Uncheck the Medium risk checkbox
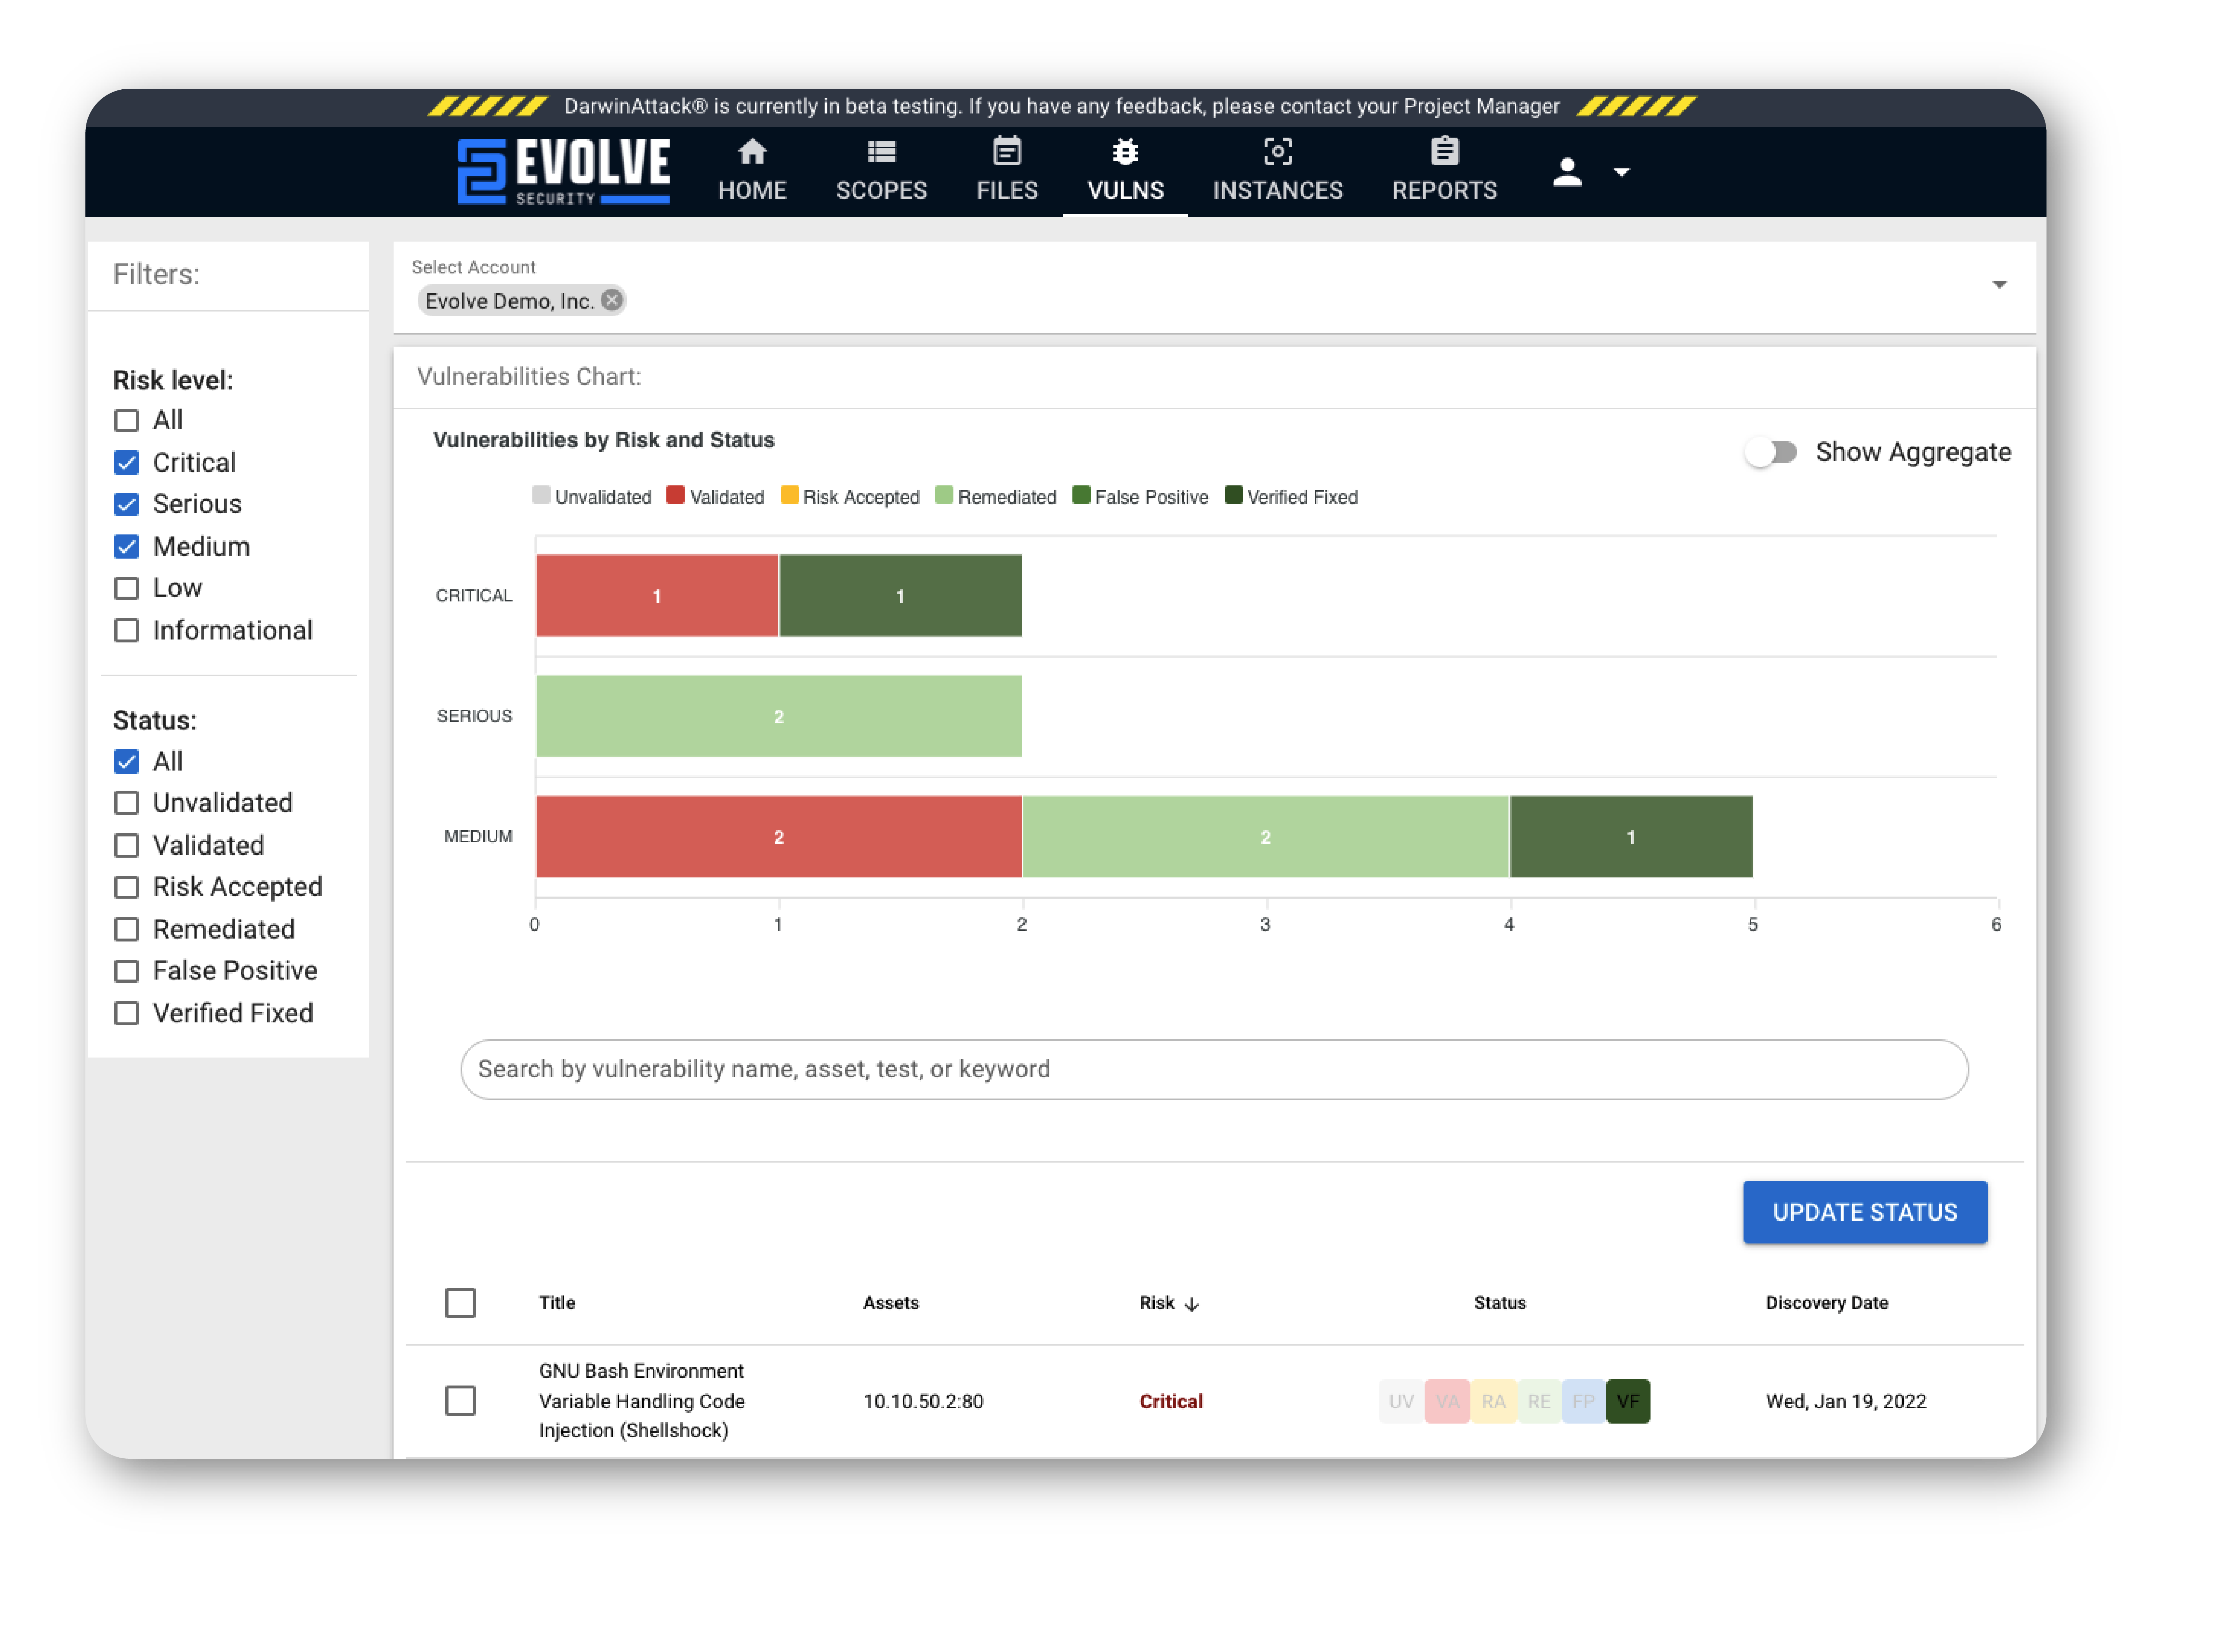This screenshot has height=1652, width=2214. pos(126,546)
